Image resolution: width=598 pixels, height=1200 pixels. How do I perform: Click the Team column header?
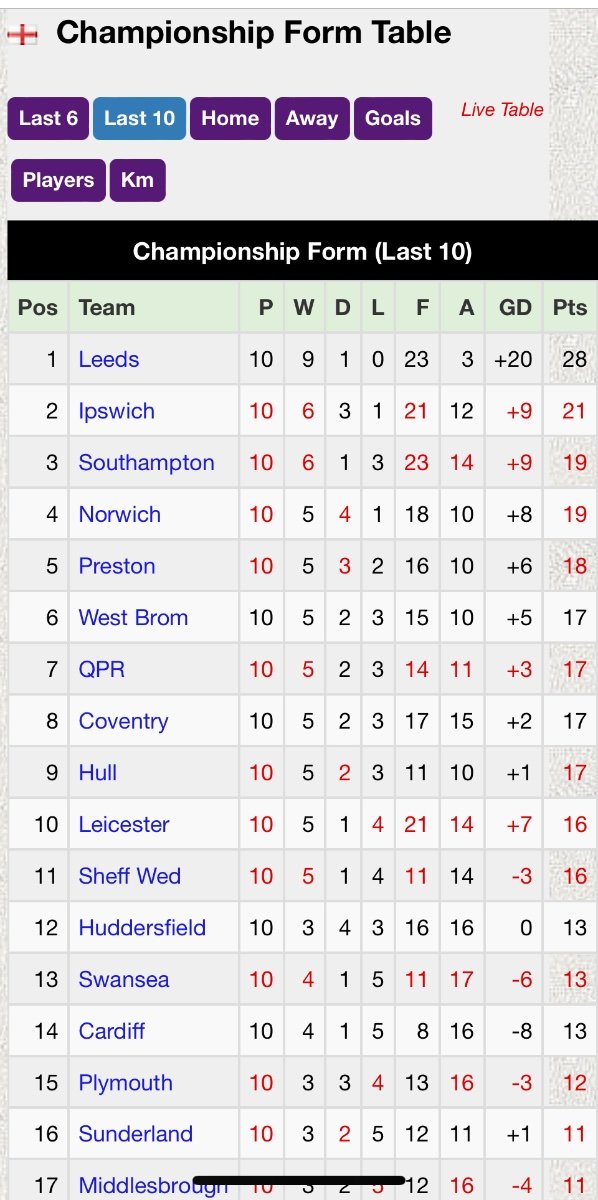point(107,307)
